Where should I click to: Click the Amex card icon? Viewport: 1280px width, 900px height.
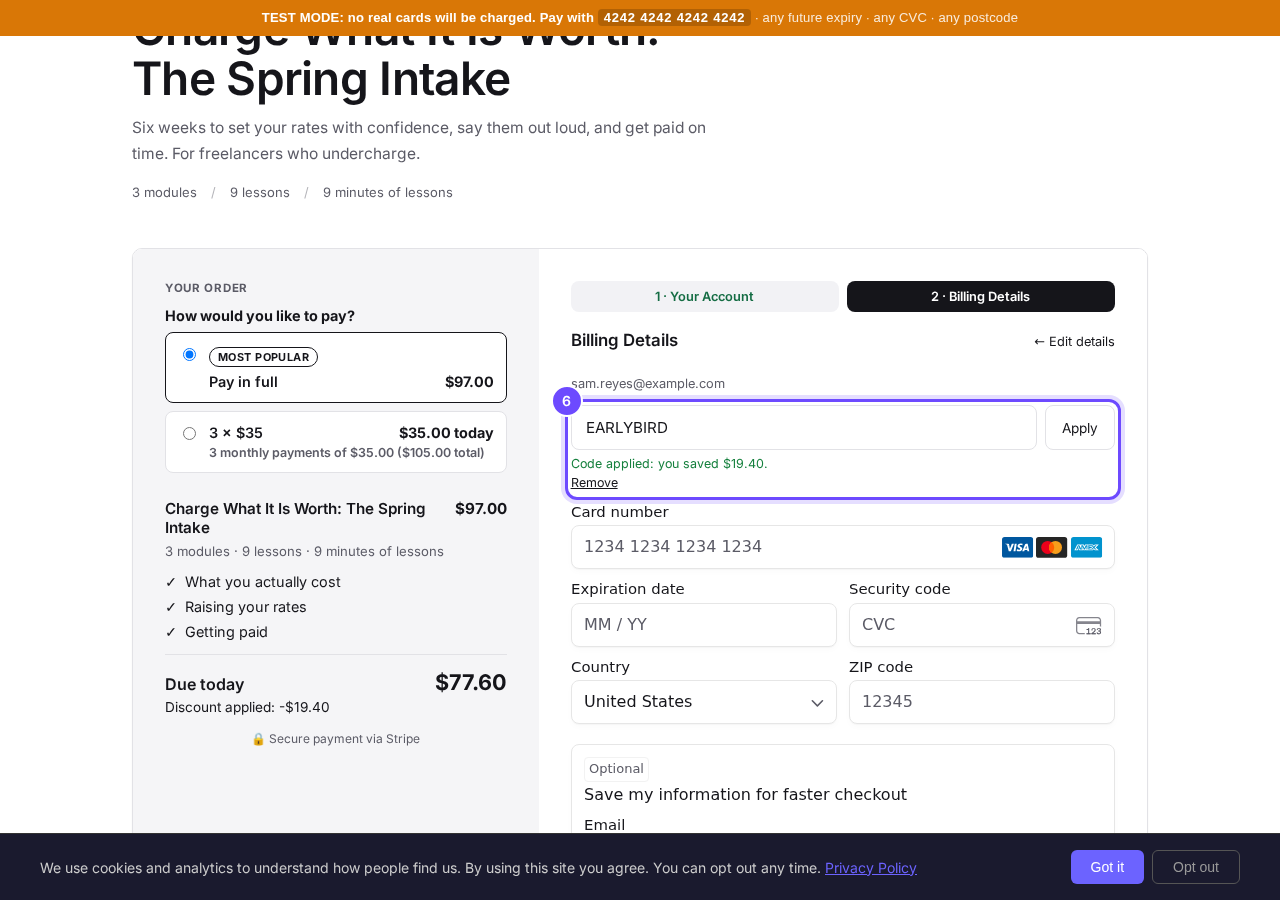pyautogui.click(x=1086, y=547)
